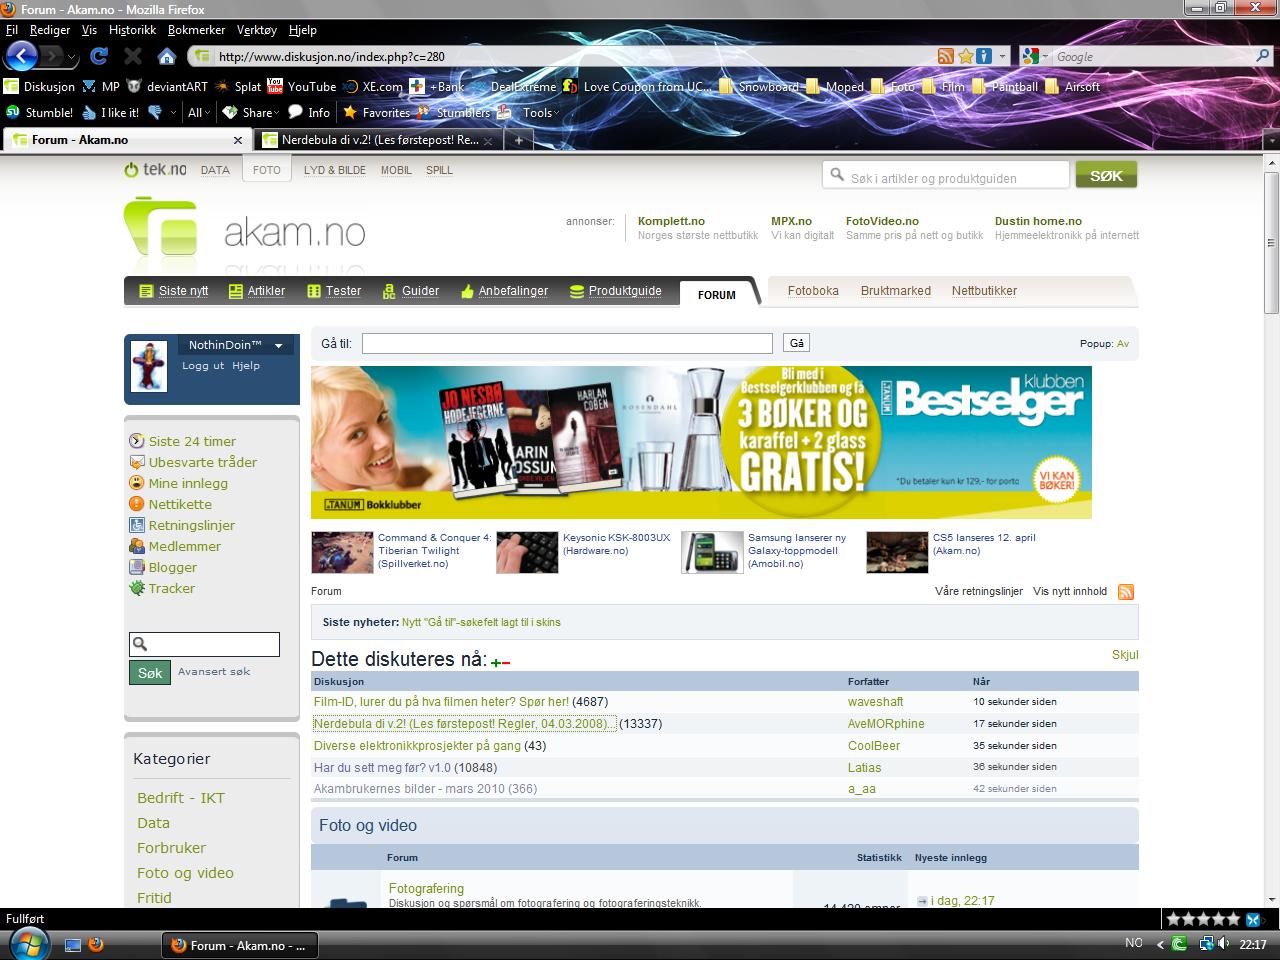Click the Nettikette orange icon
The image size is (1280, 960).
tap(137, 504)
